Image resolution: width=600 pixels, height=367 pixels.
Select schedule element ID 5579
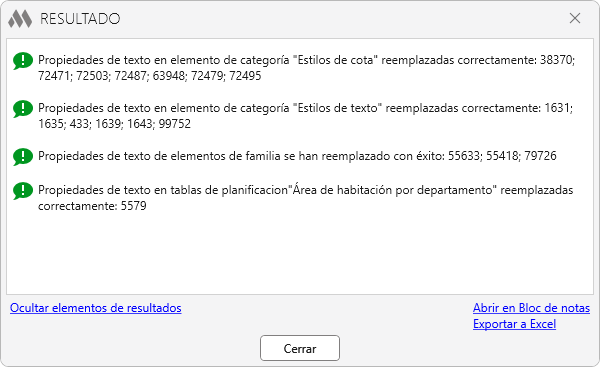(x=134, y=206)
